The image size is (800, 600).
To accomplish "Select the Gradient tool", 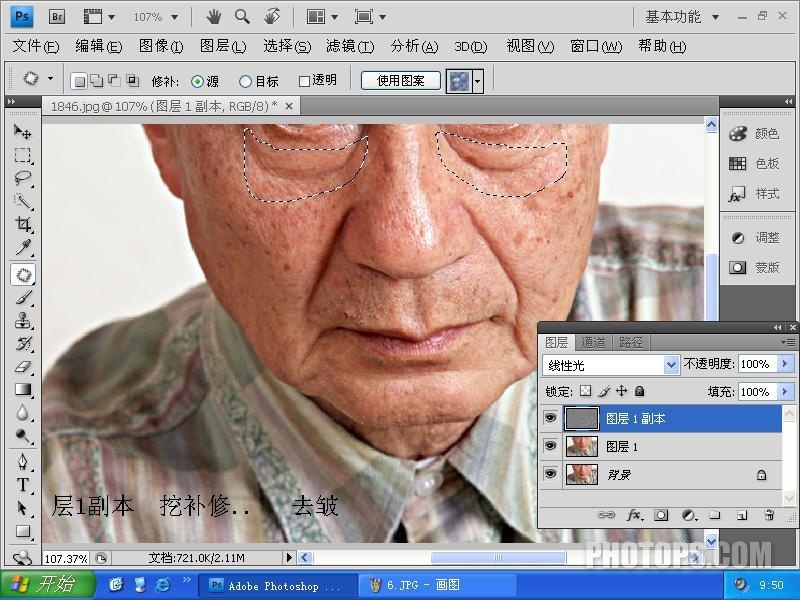I will 22,389.
